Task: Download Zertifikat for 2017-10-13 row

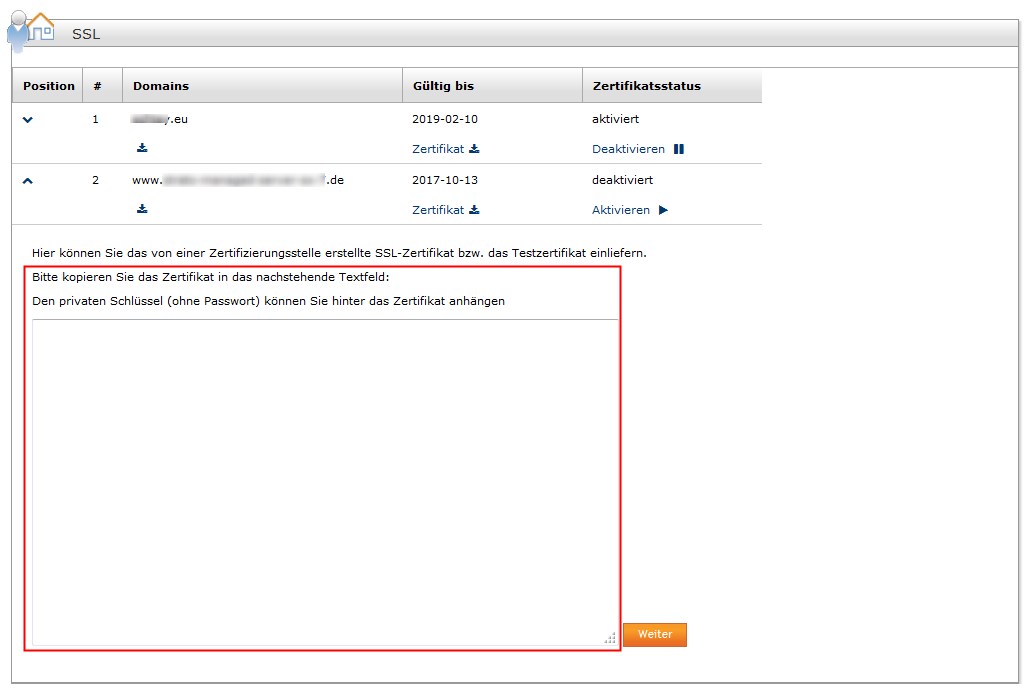Action: tap(445, 210)
